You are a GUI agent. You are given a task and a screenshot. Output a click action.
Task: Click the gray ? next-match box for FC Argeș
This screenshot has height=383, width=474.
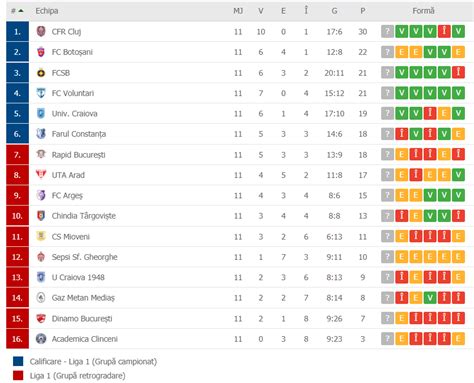coord(387,195)
